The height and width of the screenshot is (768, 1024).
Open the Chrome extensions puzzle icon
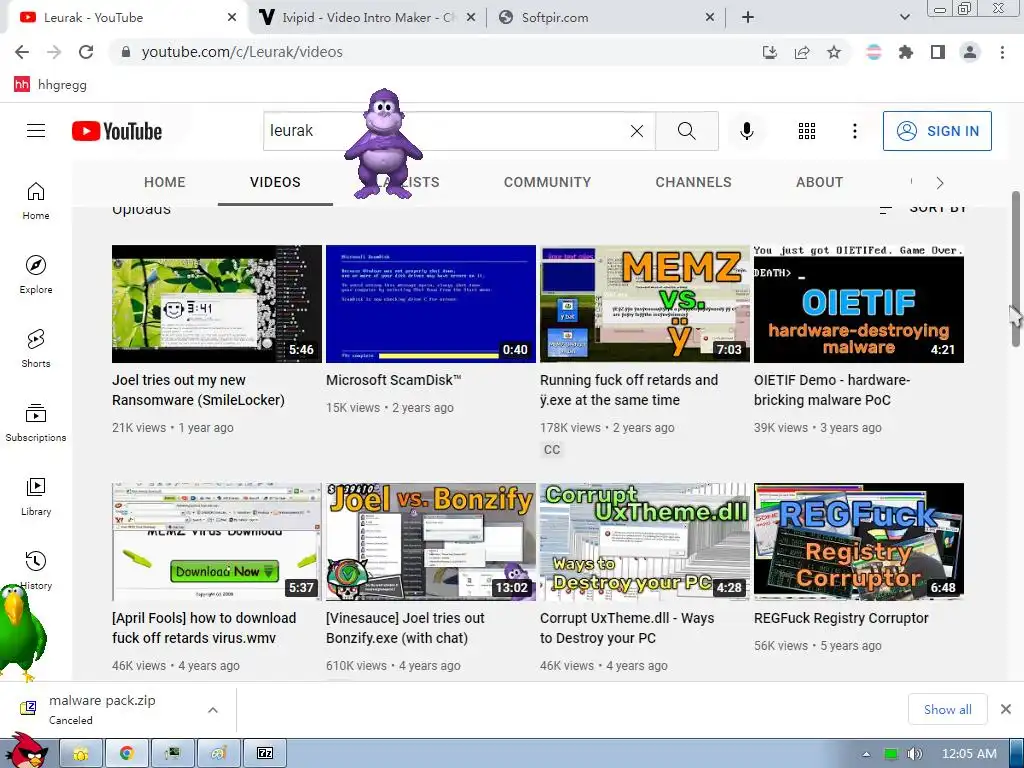coord(906,52)
